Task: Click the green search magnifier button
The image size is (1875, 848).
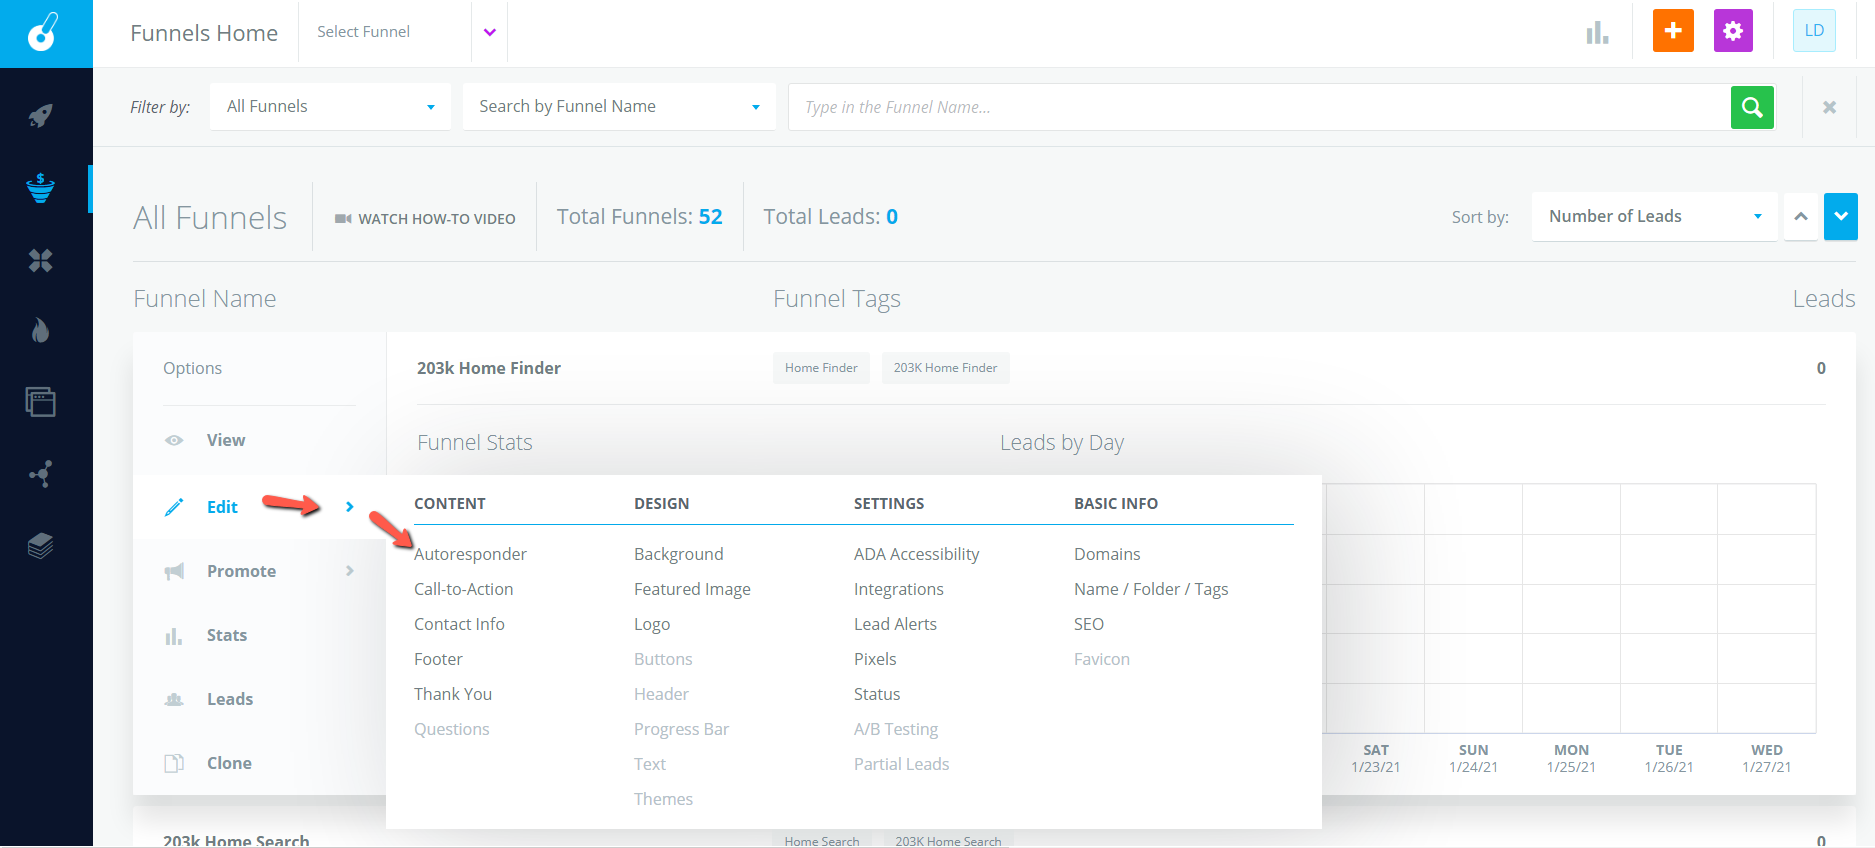Action: (x=1752, y=107)
